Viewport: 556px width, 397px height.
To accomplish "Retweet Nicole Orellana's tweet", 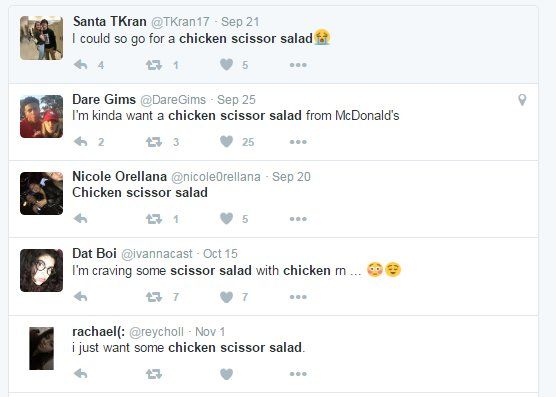I will [154, 219].
